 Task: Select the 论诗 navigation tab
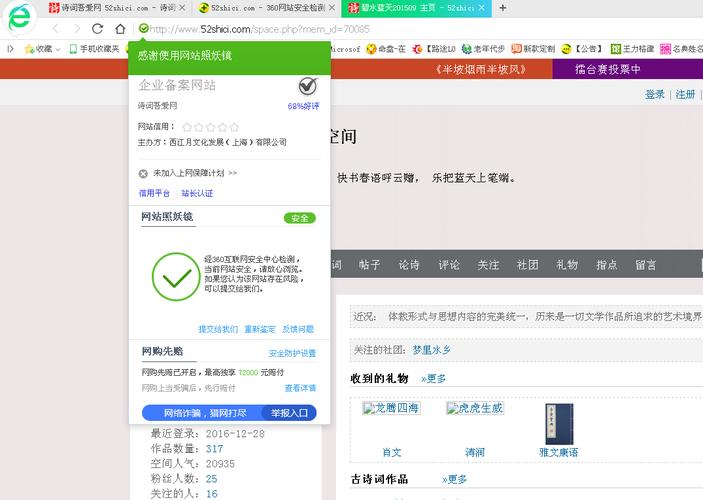409,265
